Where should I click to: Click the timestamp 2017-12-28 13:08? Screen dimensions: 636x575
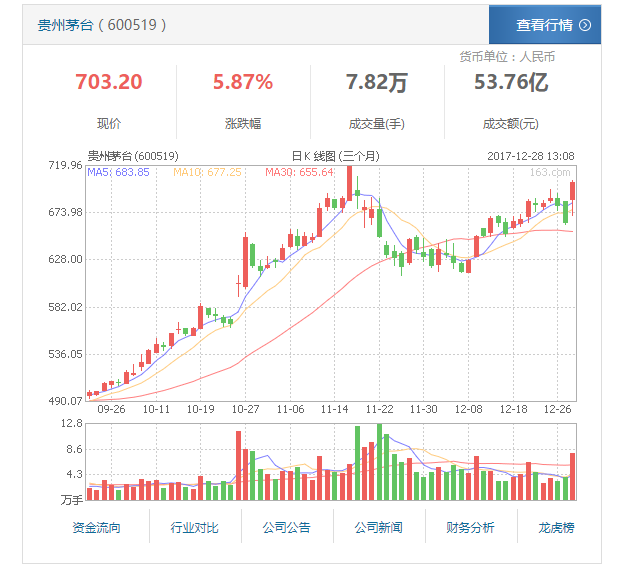pos(531,156)
